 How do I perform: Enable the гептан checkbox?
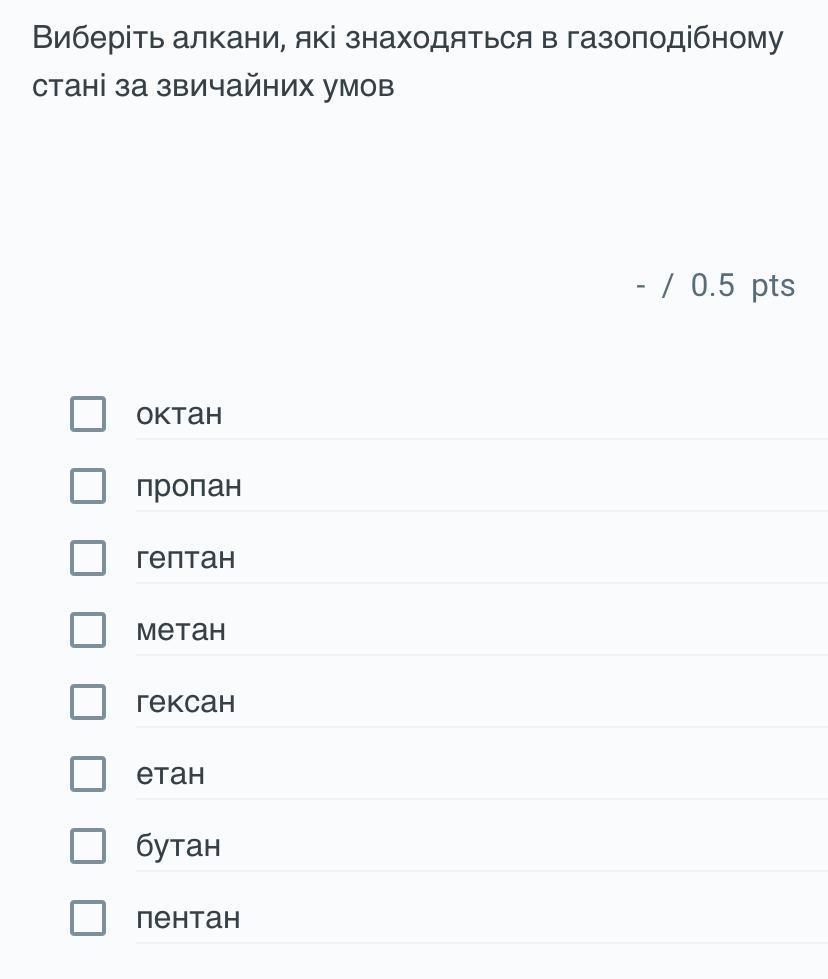coord(88,558)
